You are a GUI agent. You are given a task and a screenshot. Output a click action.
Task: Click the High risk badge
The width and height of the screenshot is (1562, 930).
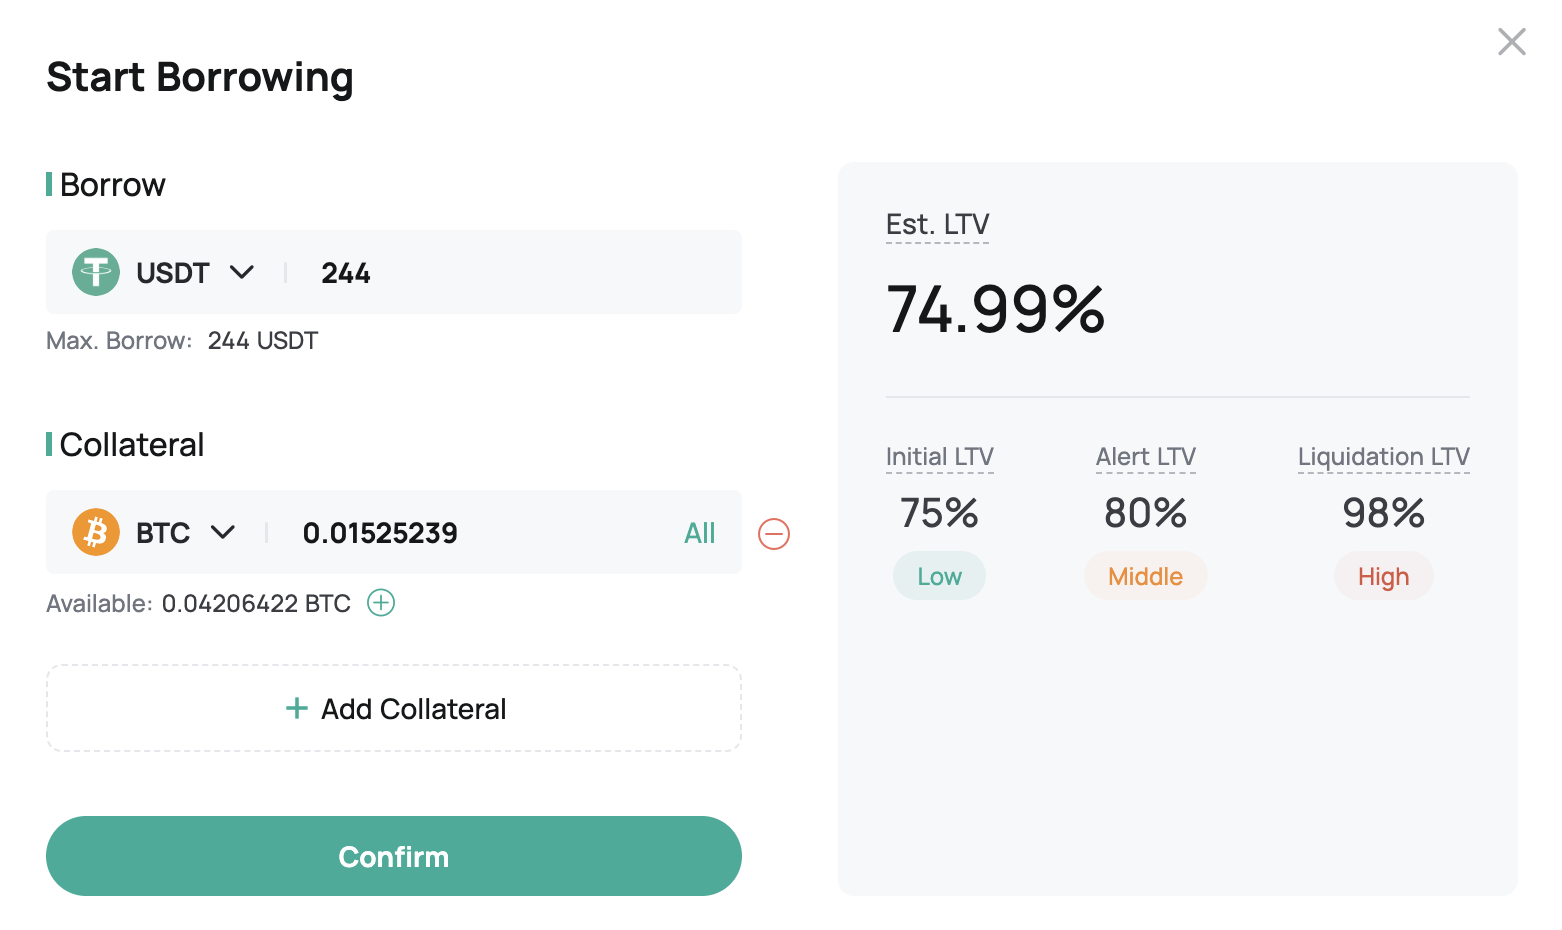click(x=1384, y=576)
